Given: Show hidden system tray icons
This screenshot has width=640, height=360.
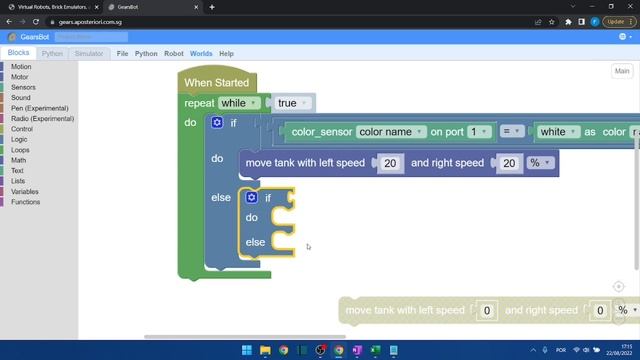Looking at the screenshot, I should point(533,350).
